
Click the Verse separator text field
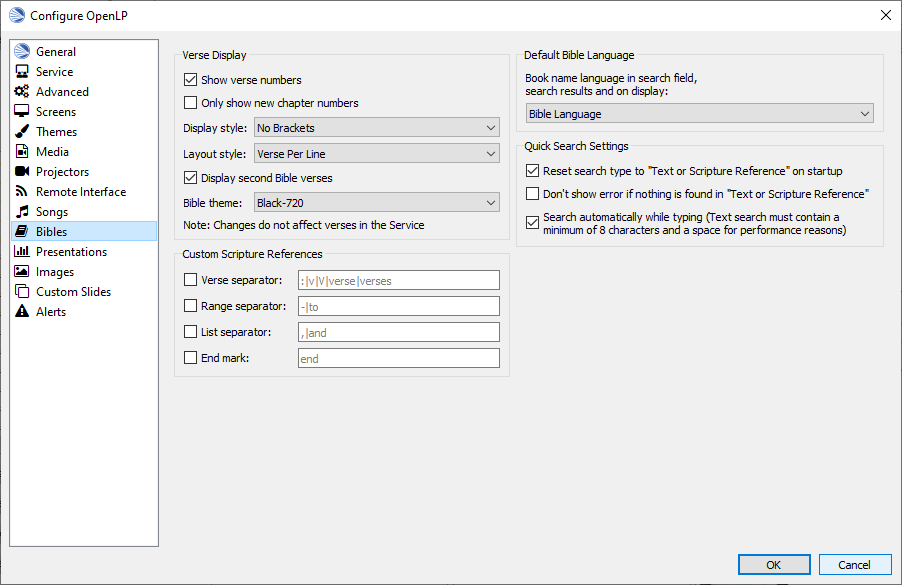(399, 280)
